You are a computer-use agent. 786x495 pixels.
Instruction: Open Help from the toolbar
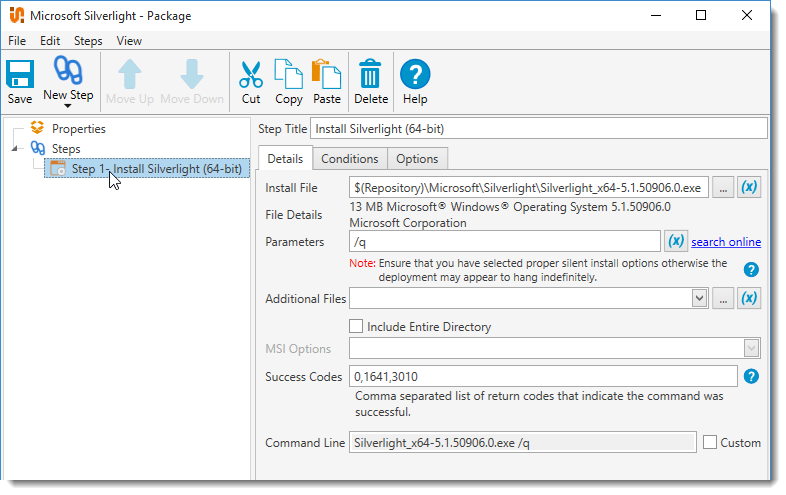click(x=415, y=80)
